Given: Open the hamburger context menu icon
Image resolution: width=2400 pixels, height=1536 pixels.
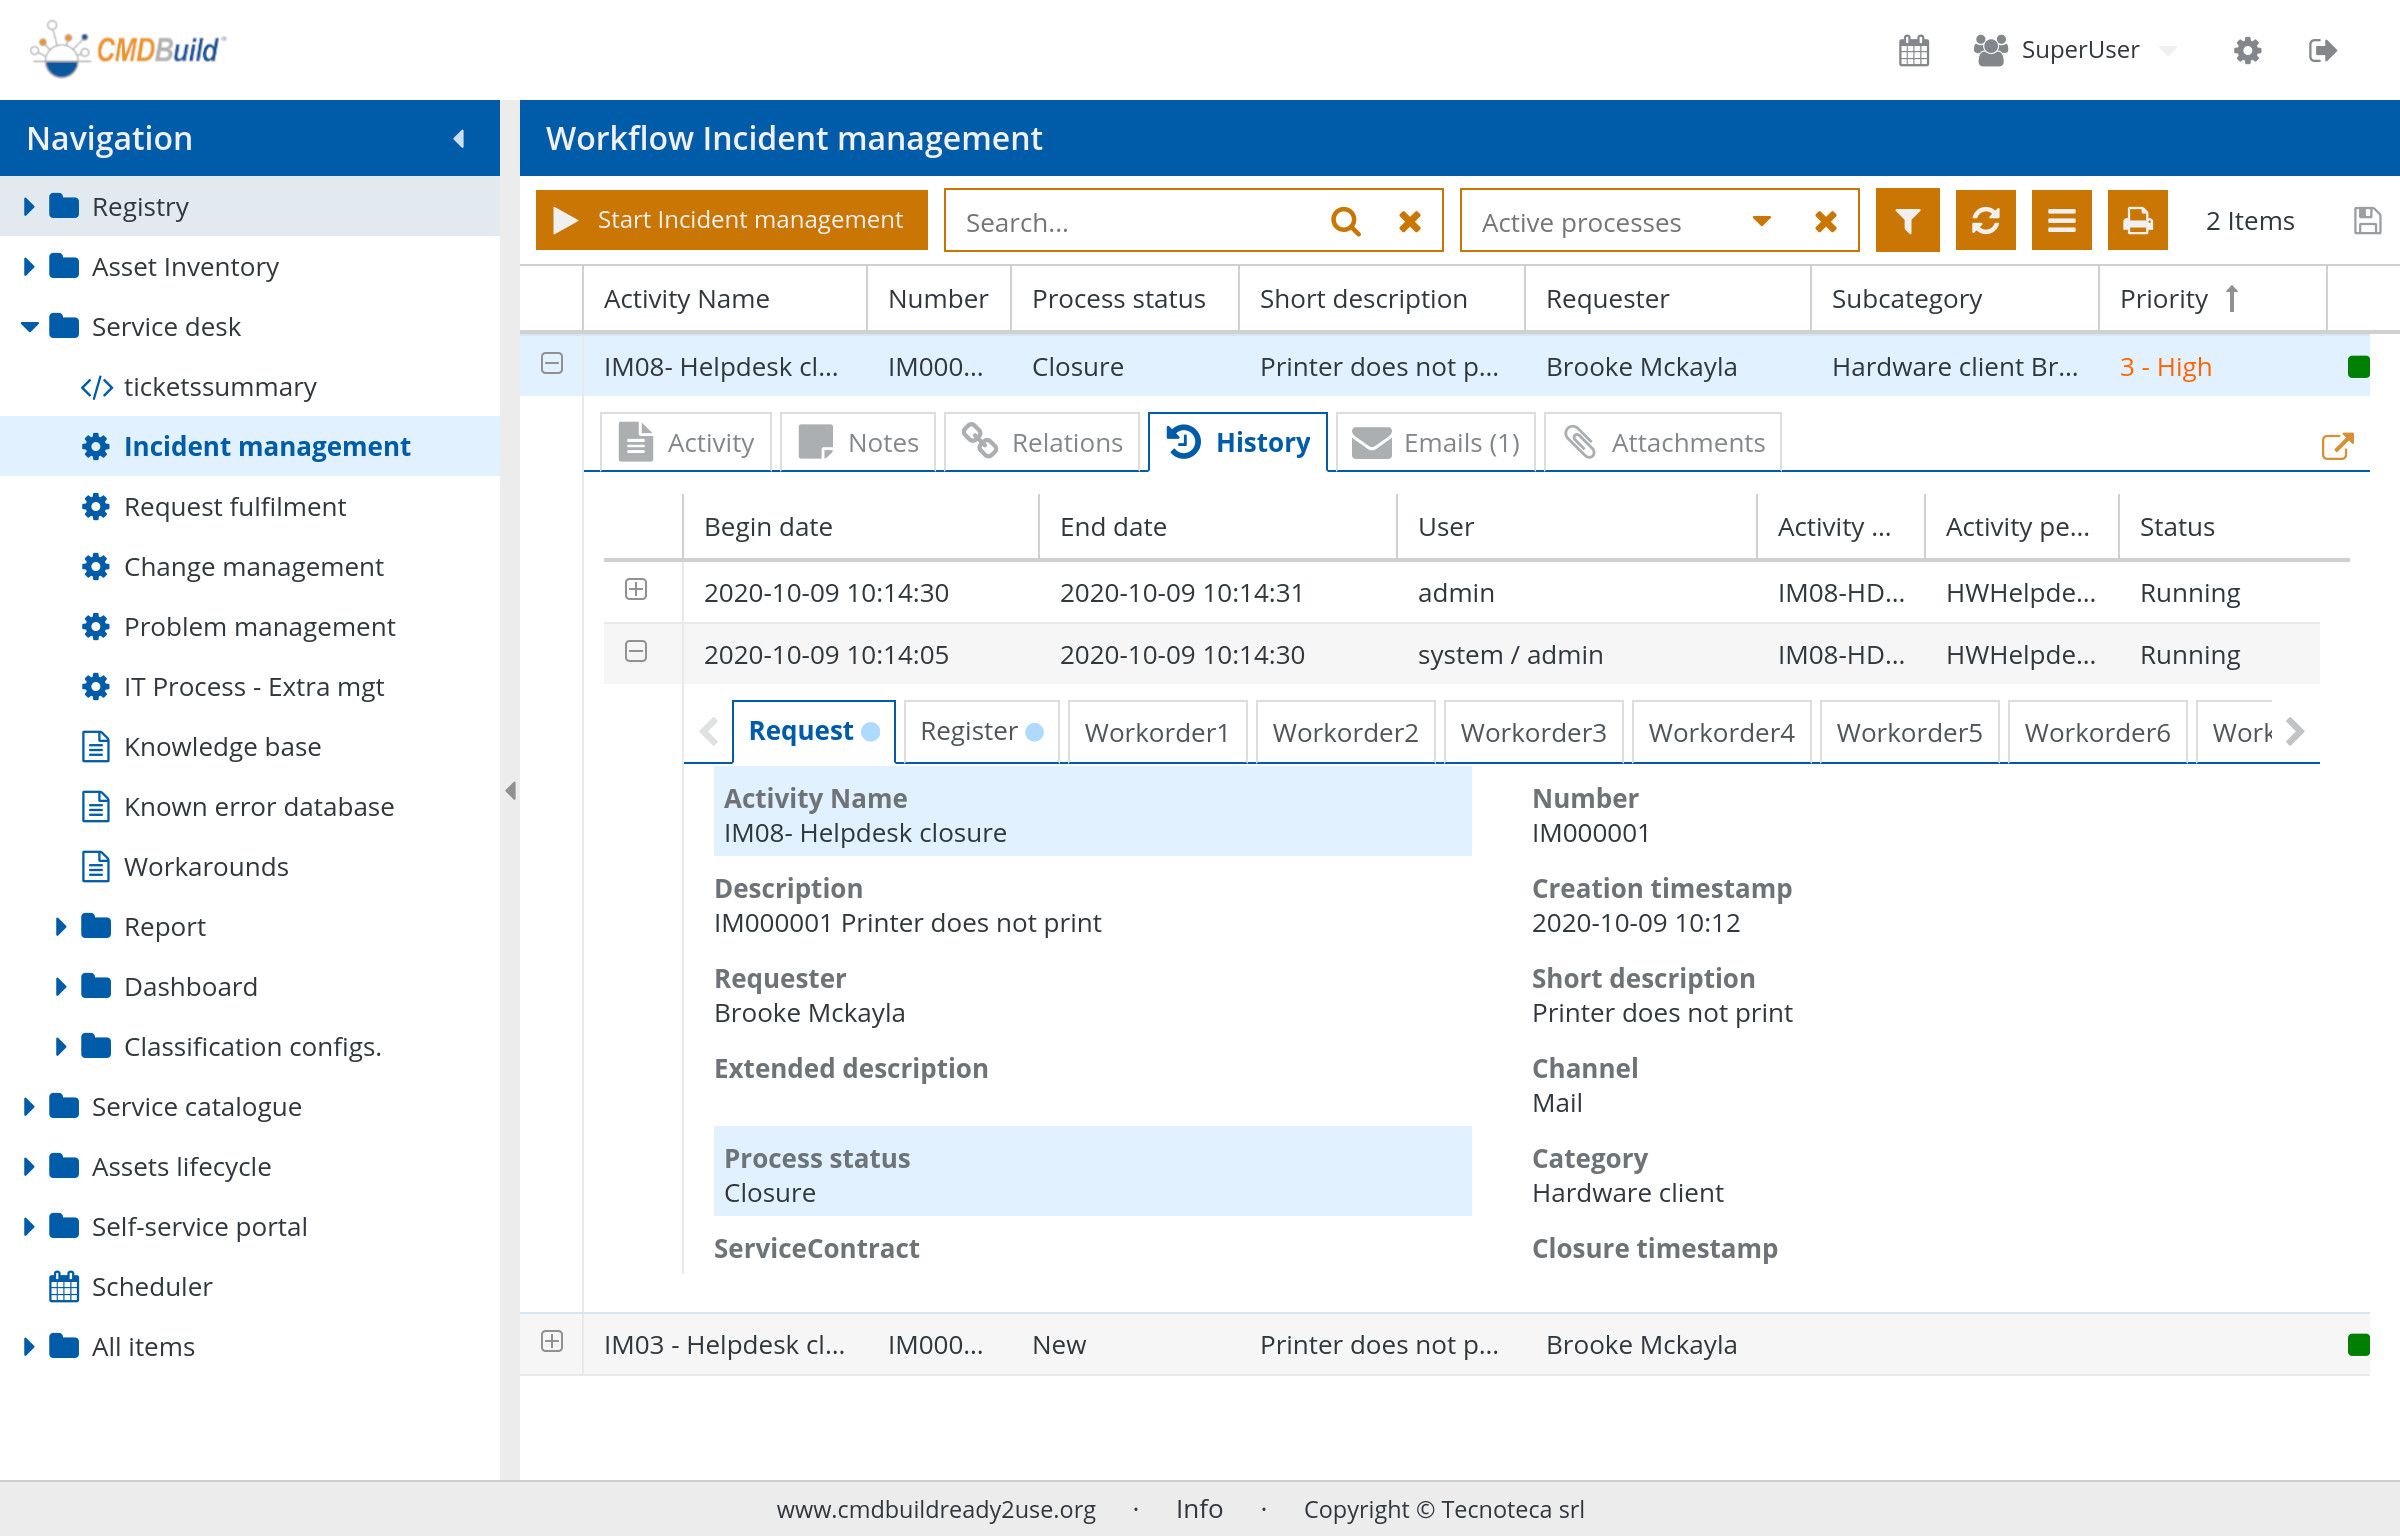Looking at the screenshot, I should 2061,221.
